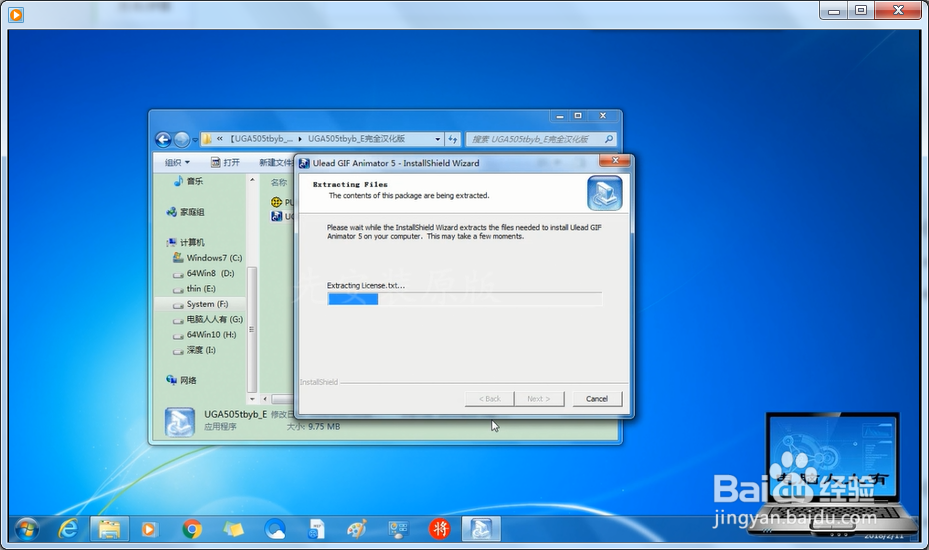Switch to the installer taskbar button
Screen dimensions: 929x550
coord(481,529)
